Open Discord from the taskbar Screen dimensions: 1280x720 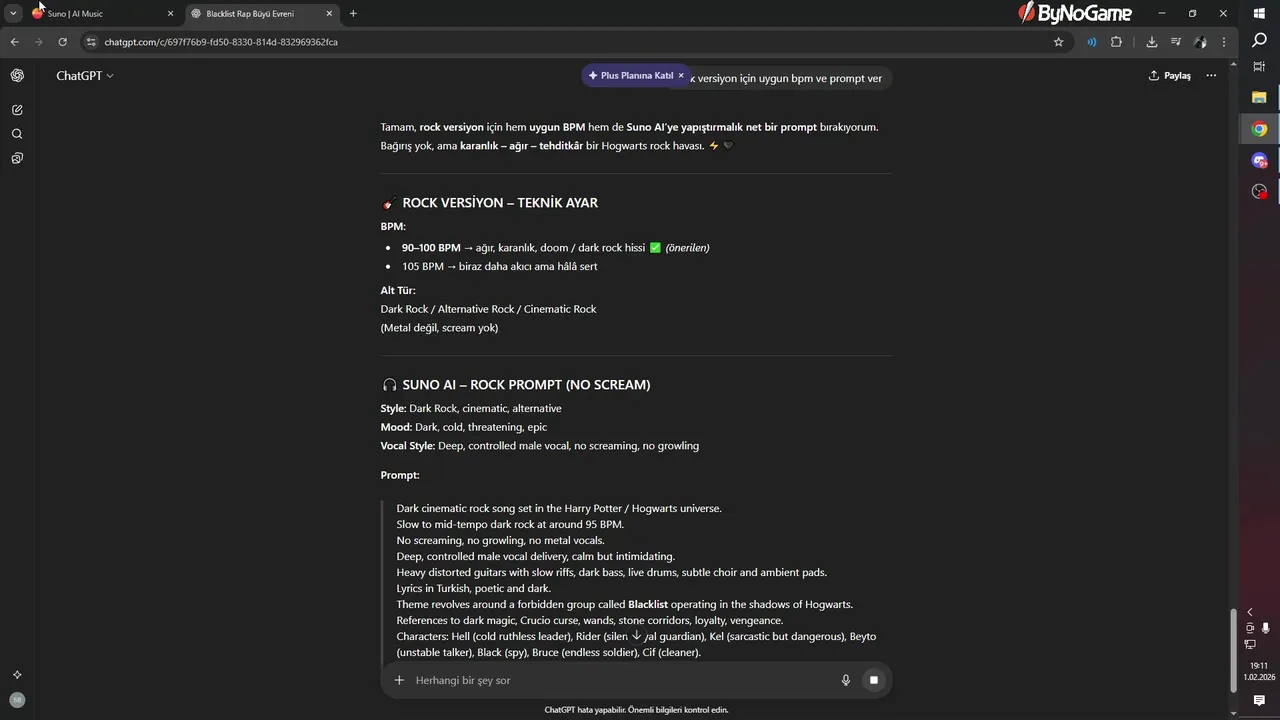point(1259,160)
